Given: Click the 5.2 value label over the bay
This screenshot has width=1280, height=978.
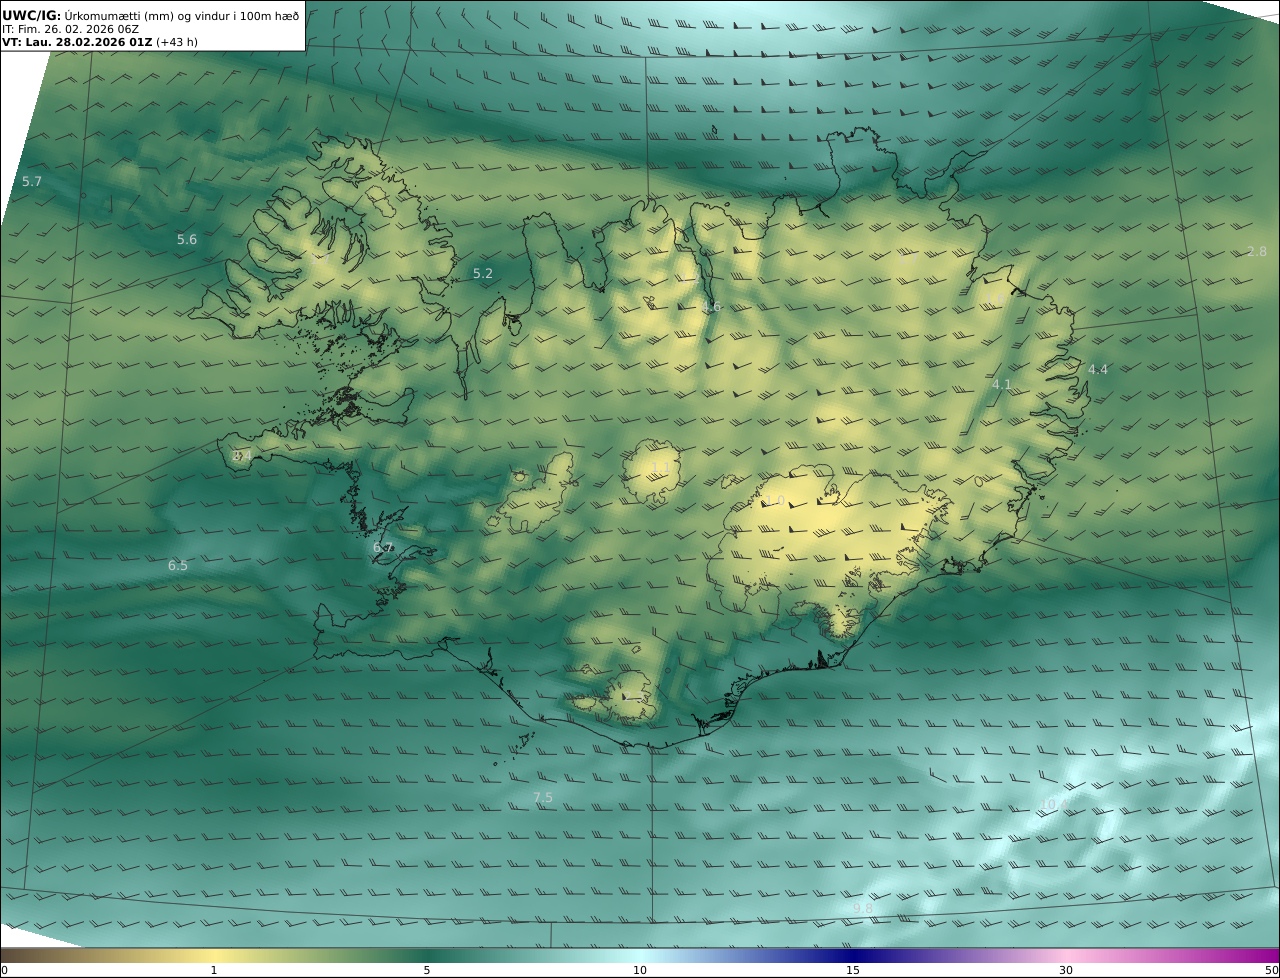Looking at the screenshot, I should [x=483, y=274].
